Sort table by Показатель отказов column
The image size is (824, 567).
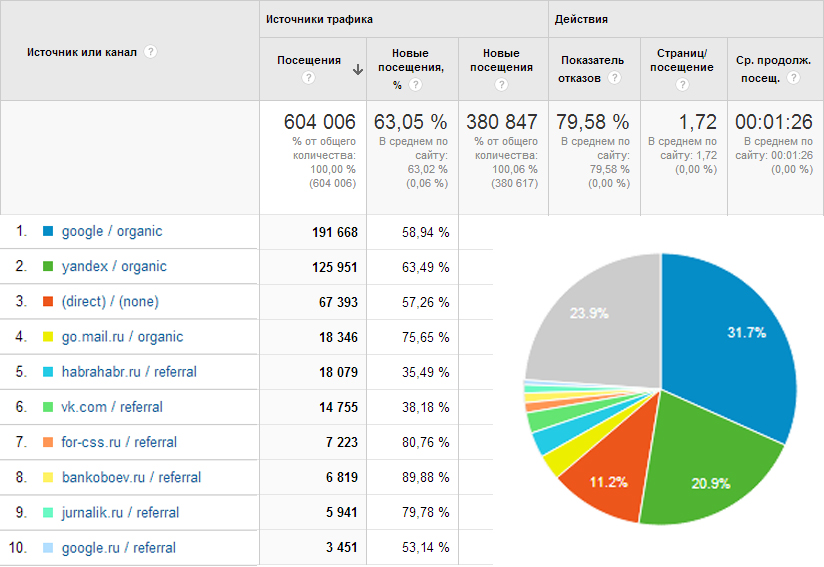click(x=592, y=68)
